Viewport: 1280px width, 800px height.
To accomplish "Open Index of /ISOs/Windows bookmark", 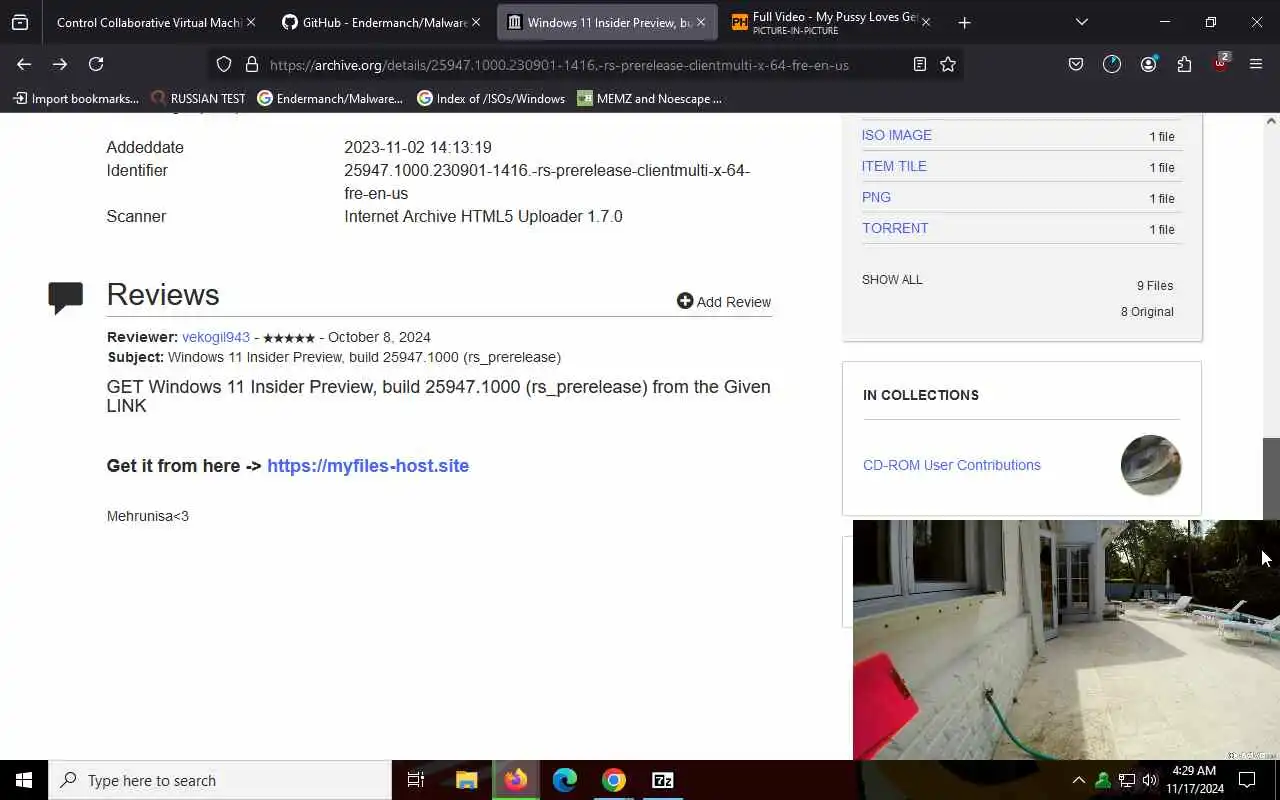I will 491,98.
